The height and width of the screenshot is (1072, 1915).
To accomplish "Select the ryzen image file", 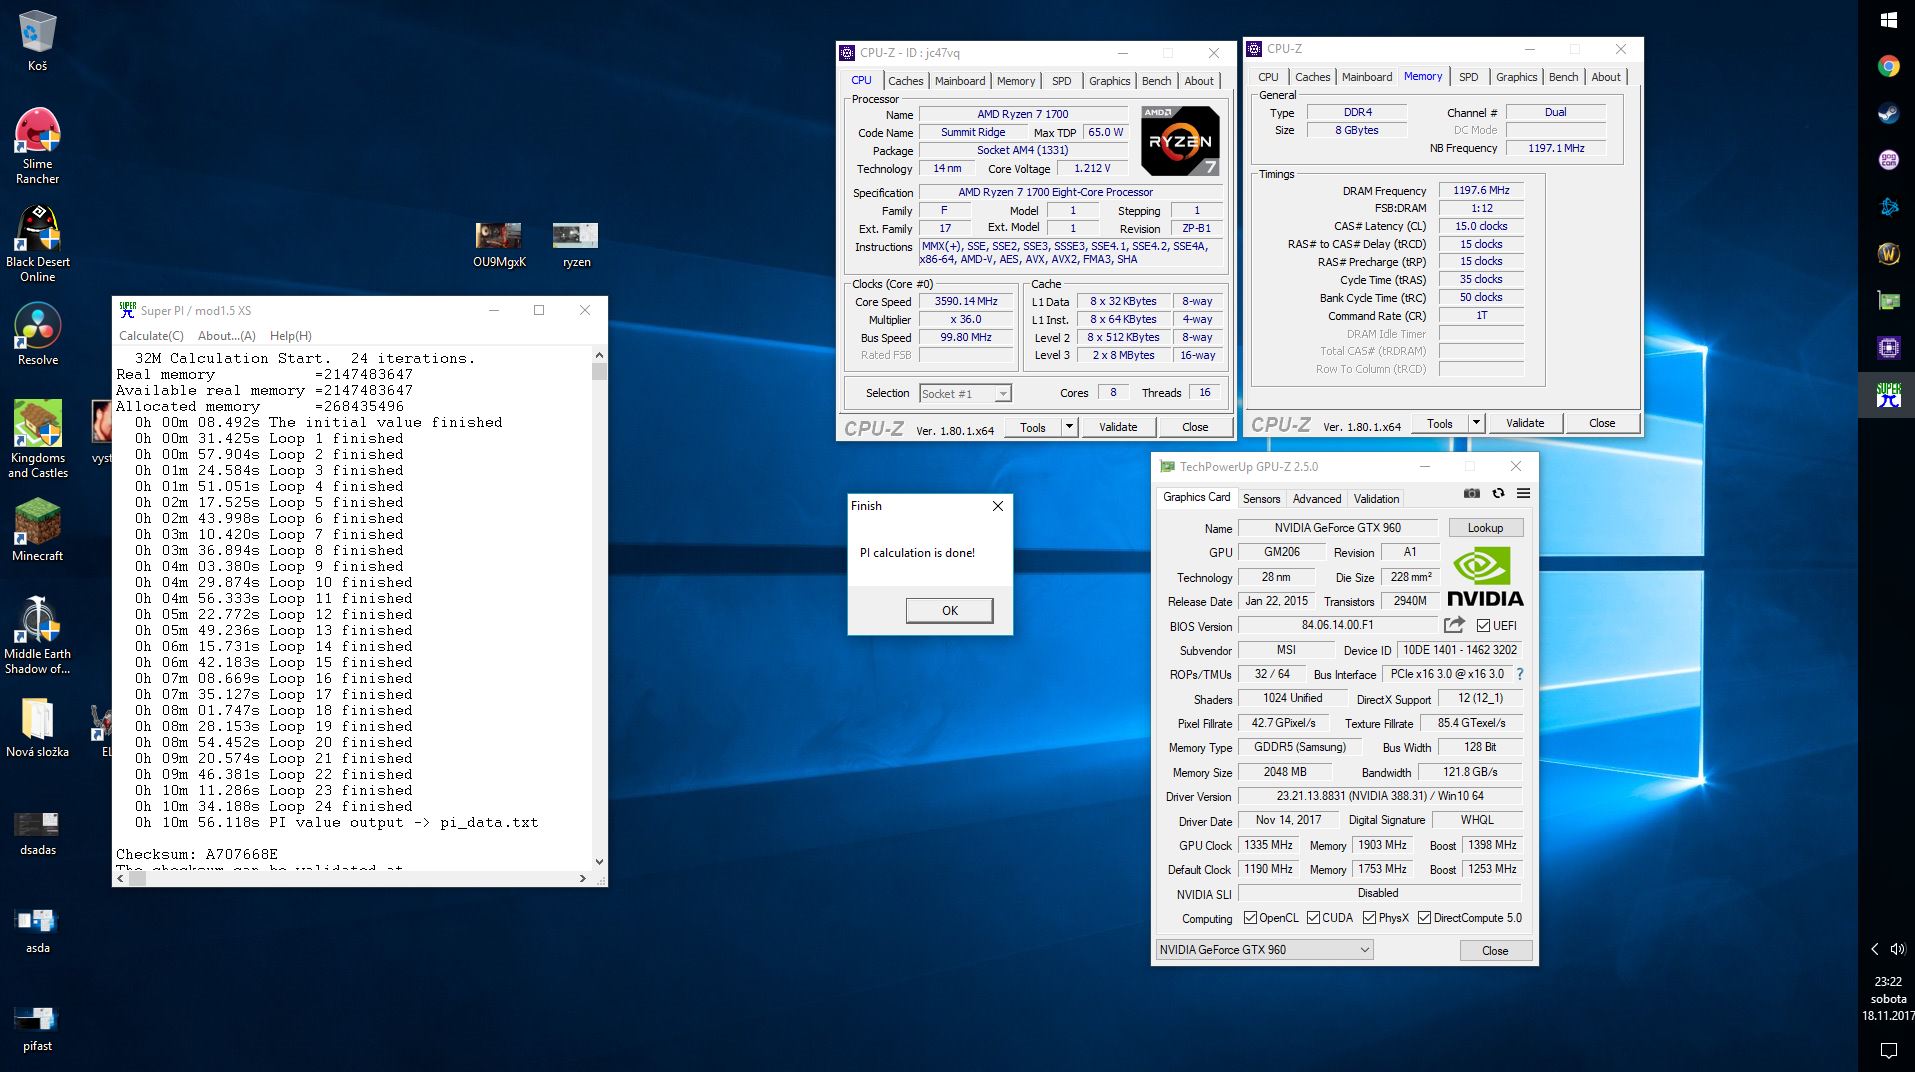I will (x=576, y=245).
